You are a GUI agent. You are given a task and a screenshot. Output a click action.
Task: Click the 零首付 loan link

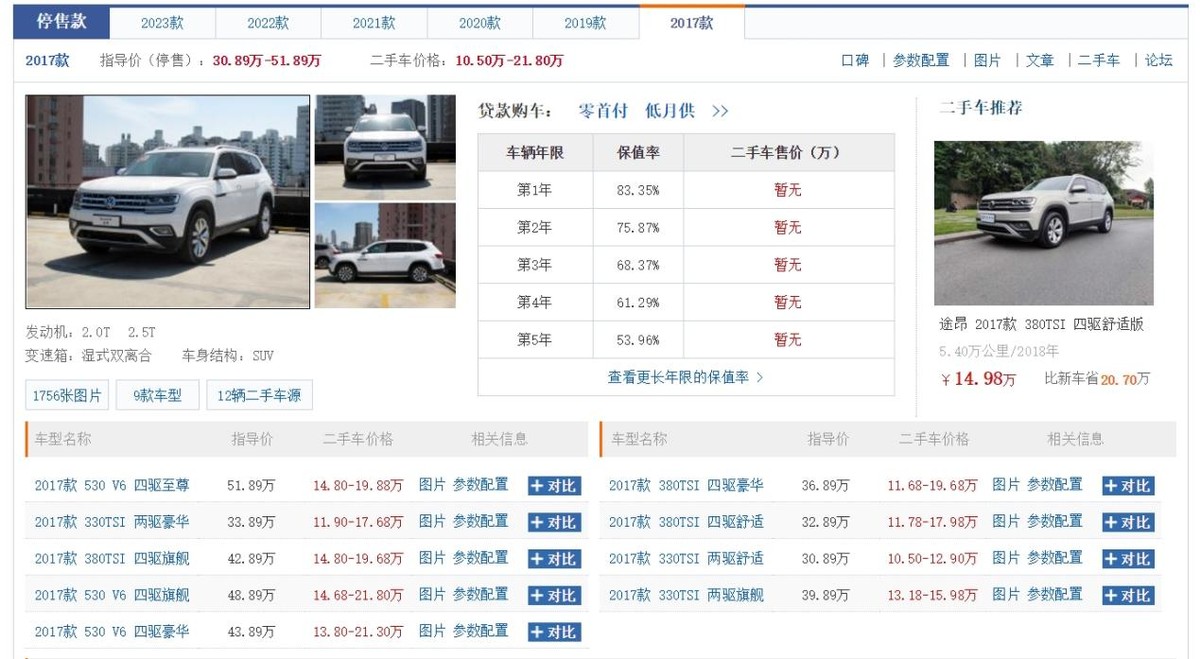(603, 111)
